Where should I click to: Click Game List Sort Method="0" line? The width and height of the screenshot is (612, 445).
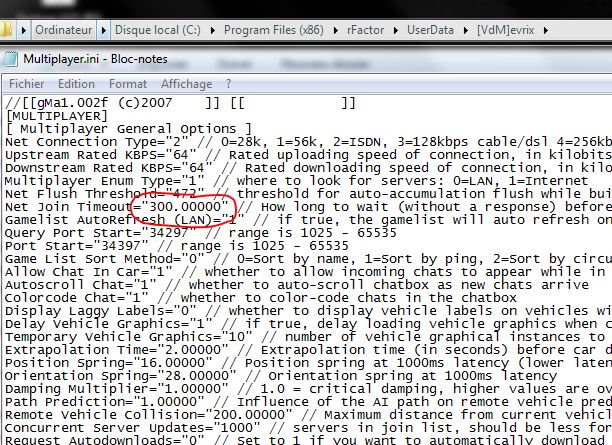(308, 259)
